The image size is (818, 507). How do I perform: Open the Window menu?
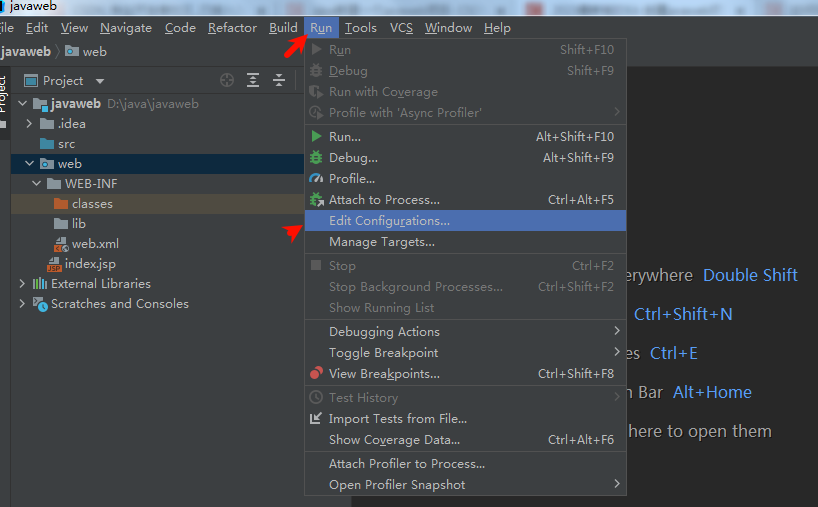coord(448,28)
